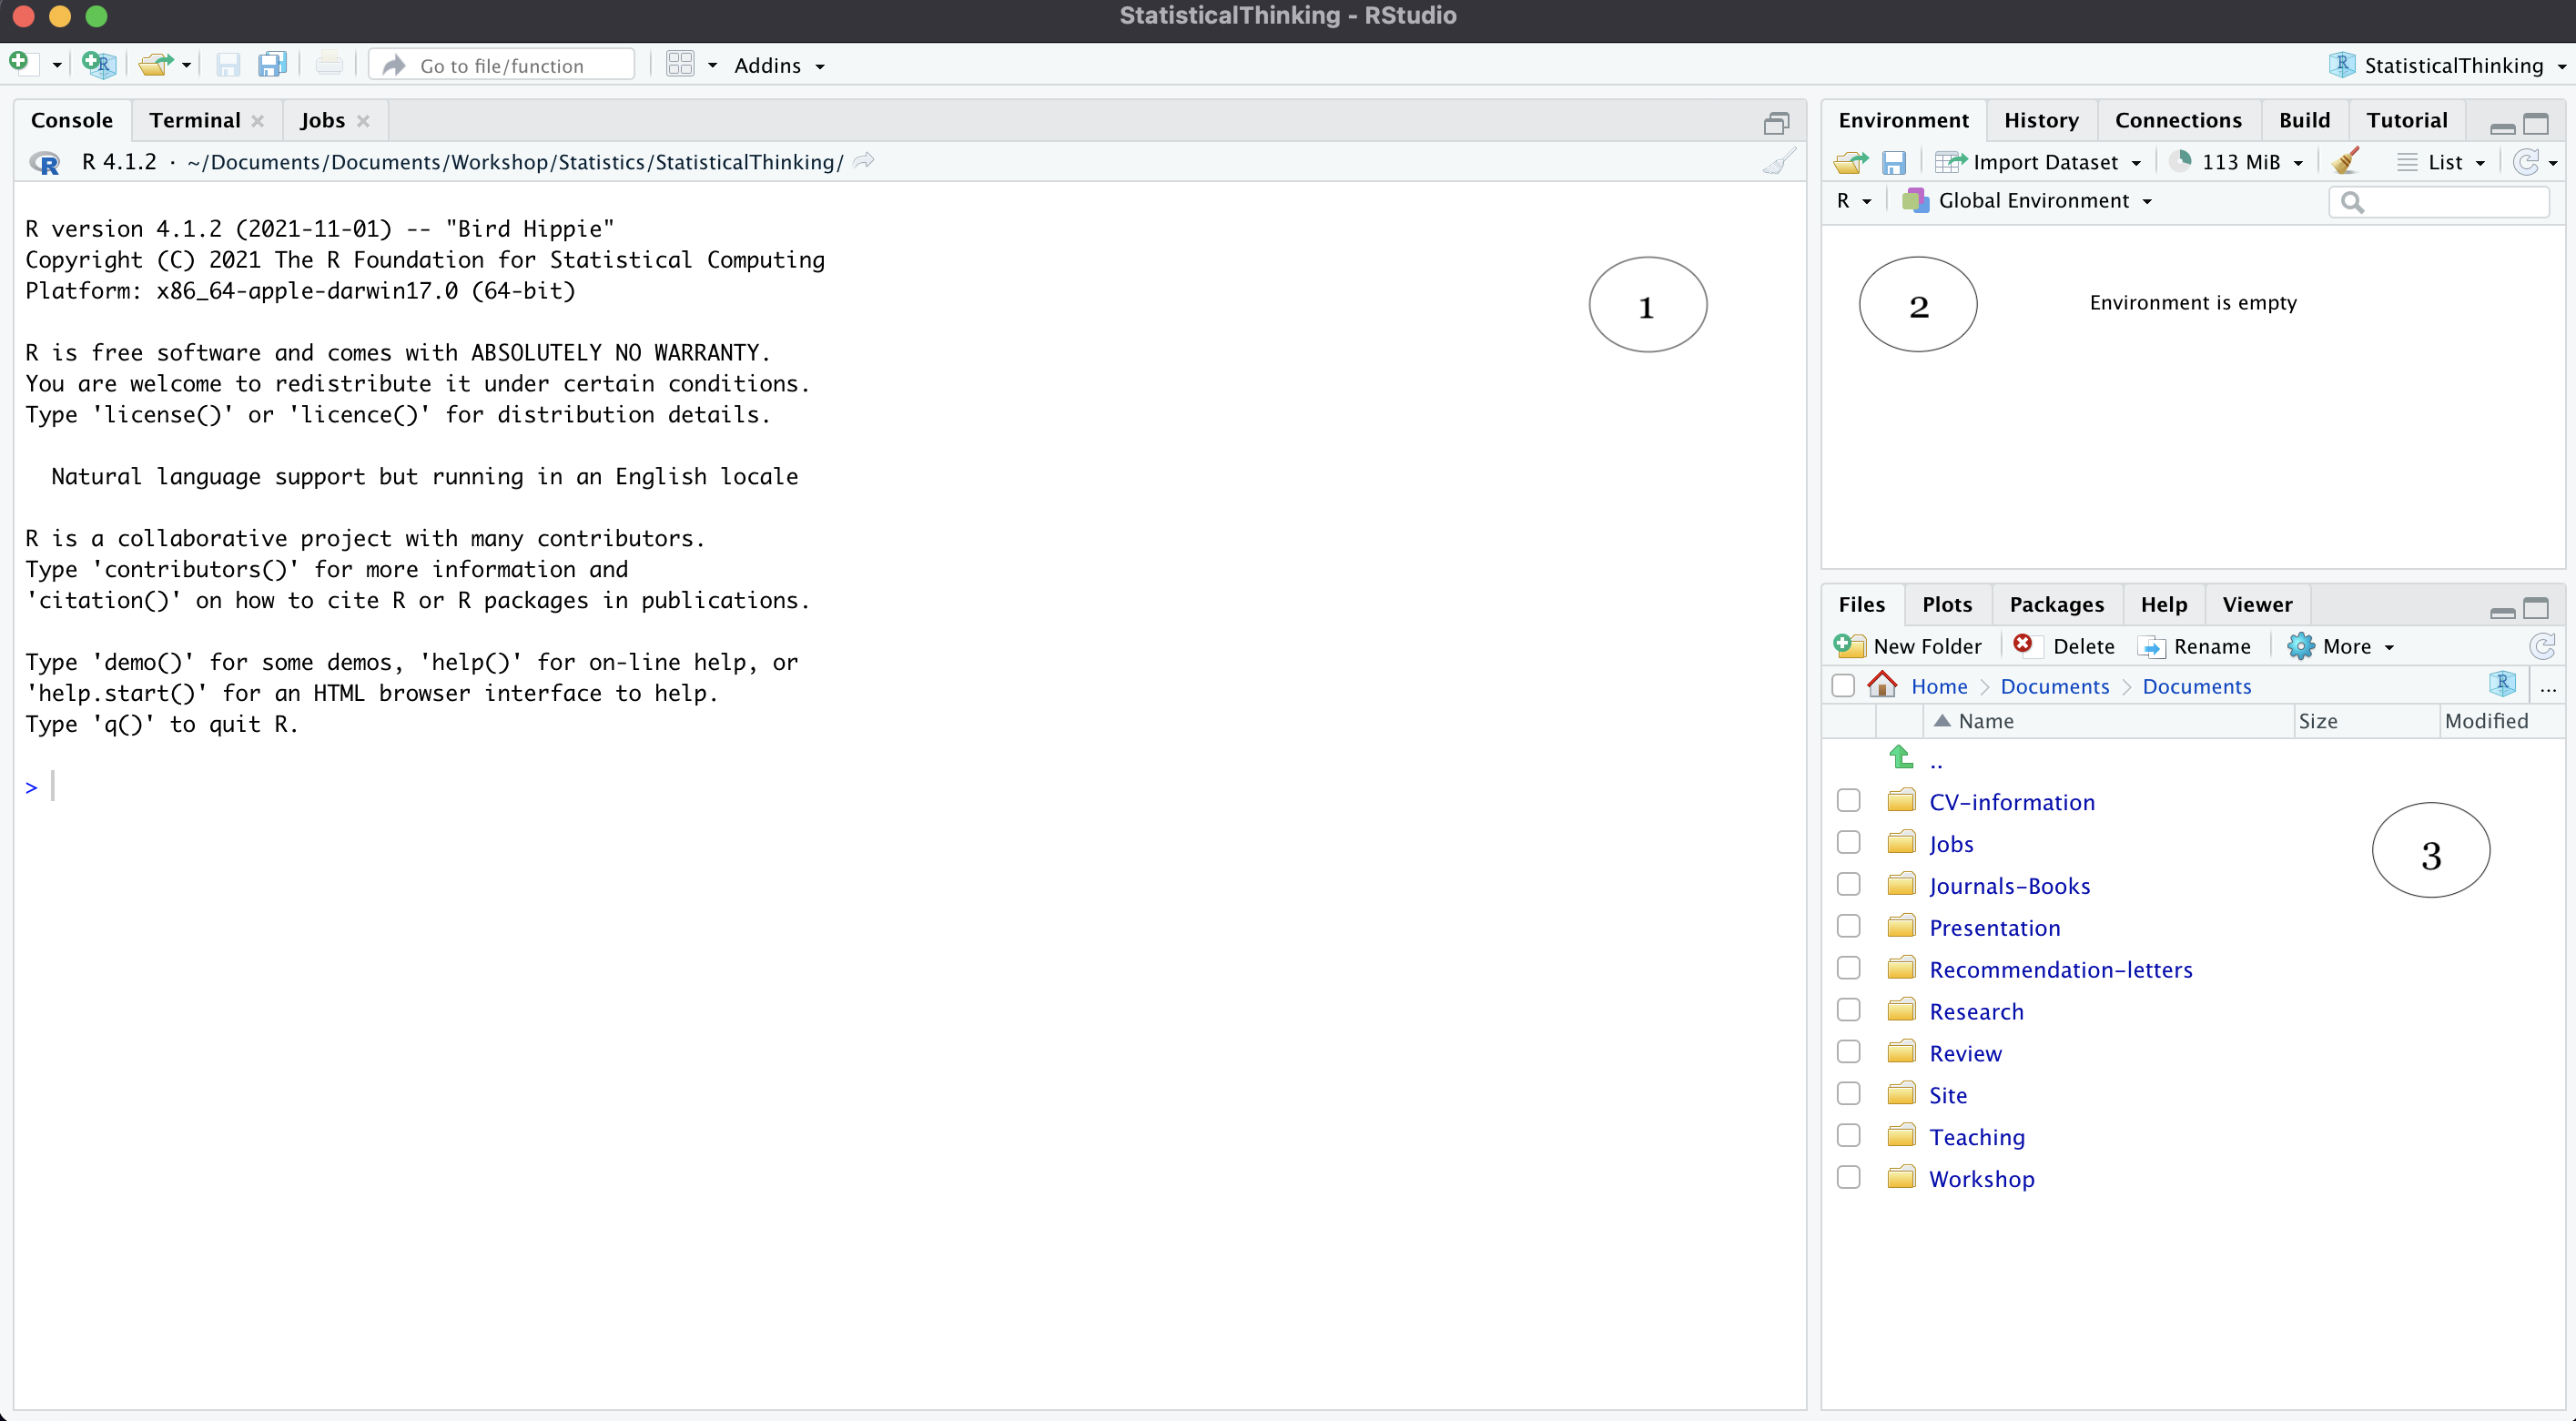This screenshot has height=1421, width=2576.
Task: Clear console with the broom icon
Action: [x=1779, y=162]
